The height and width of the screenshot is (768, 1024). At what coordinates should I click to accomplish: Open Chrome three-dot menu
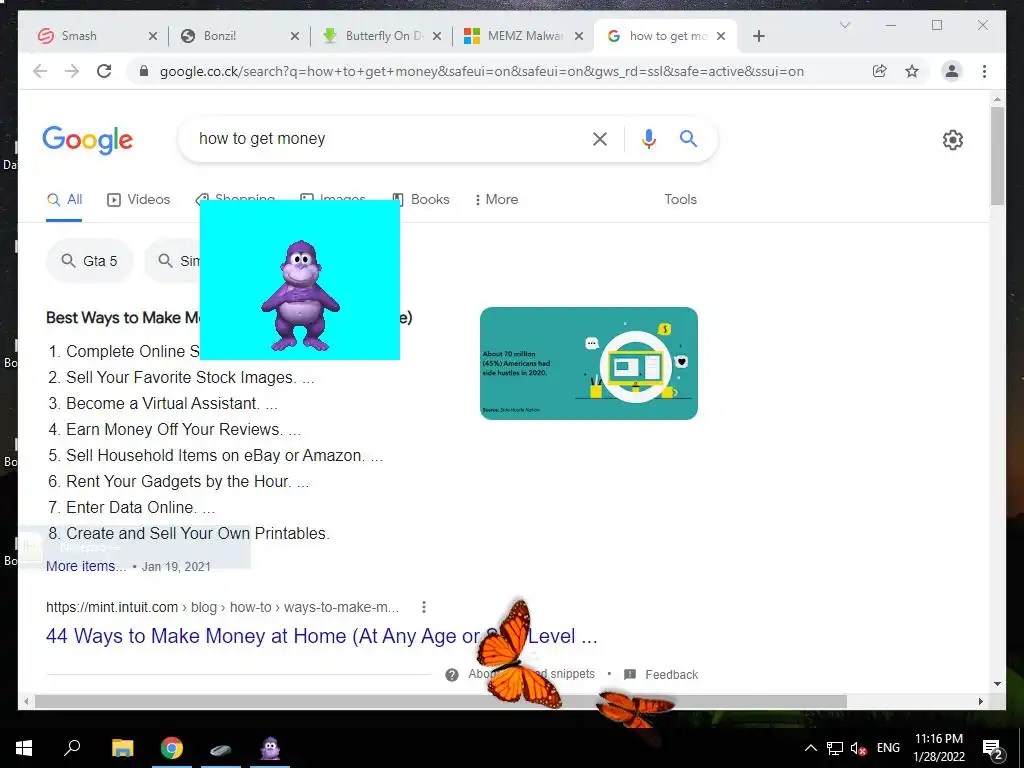pyautogui.click(x=984, y=71)
